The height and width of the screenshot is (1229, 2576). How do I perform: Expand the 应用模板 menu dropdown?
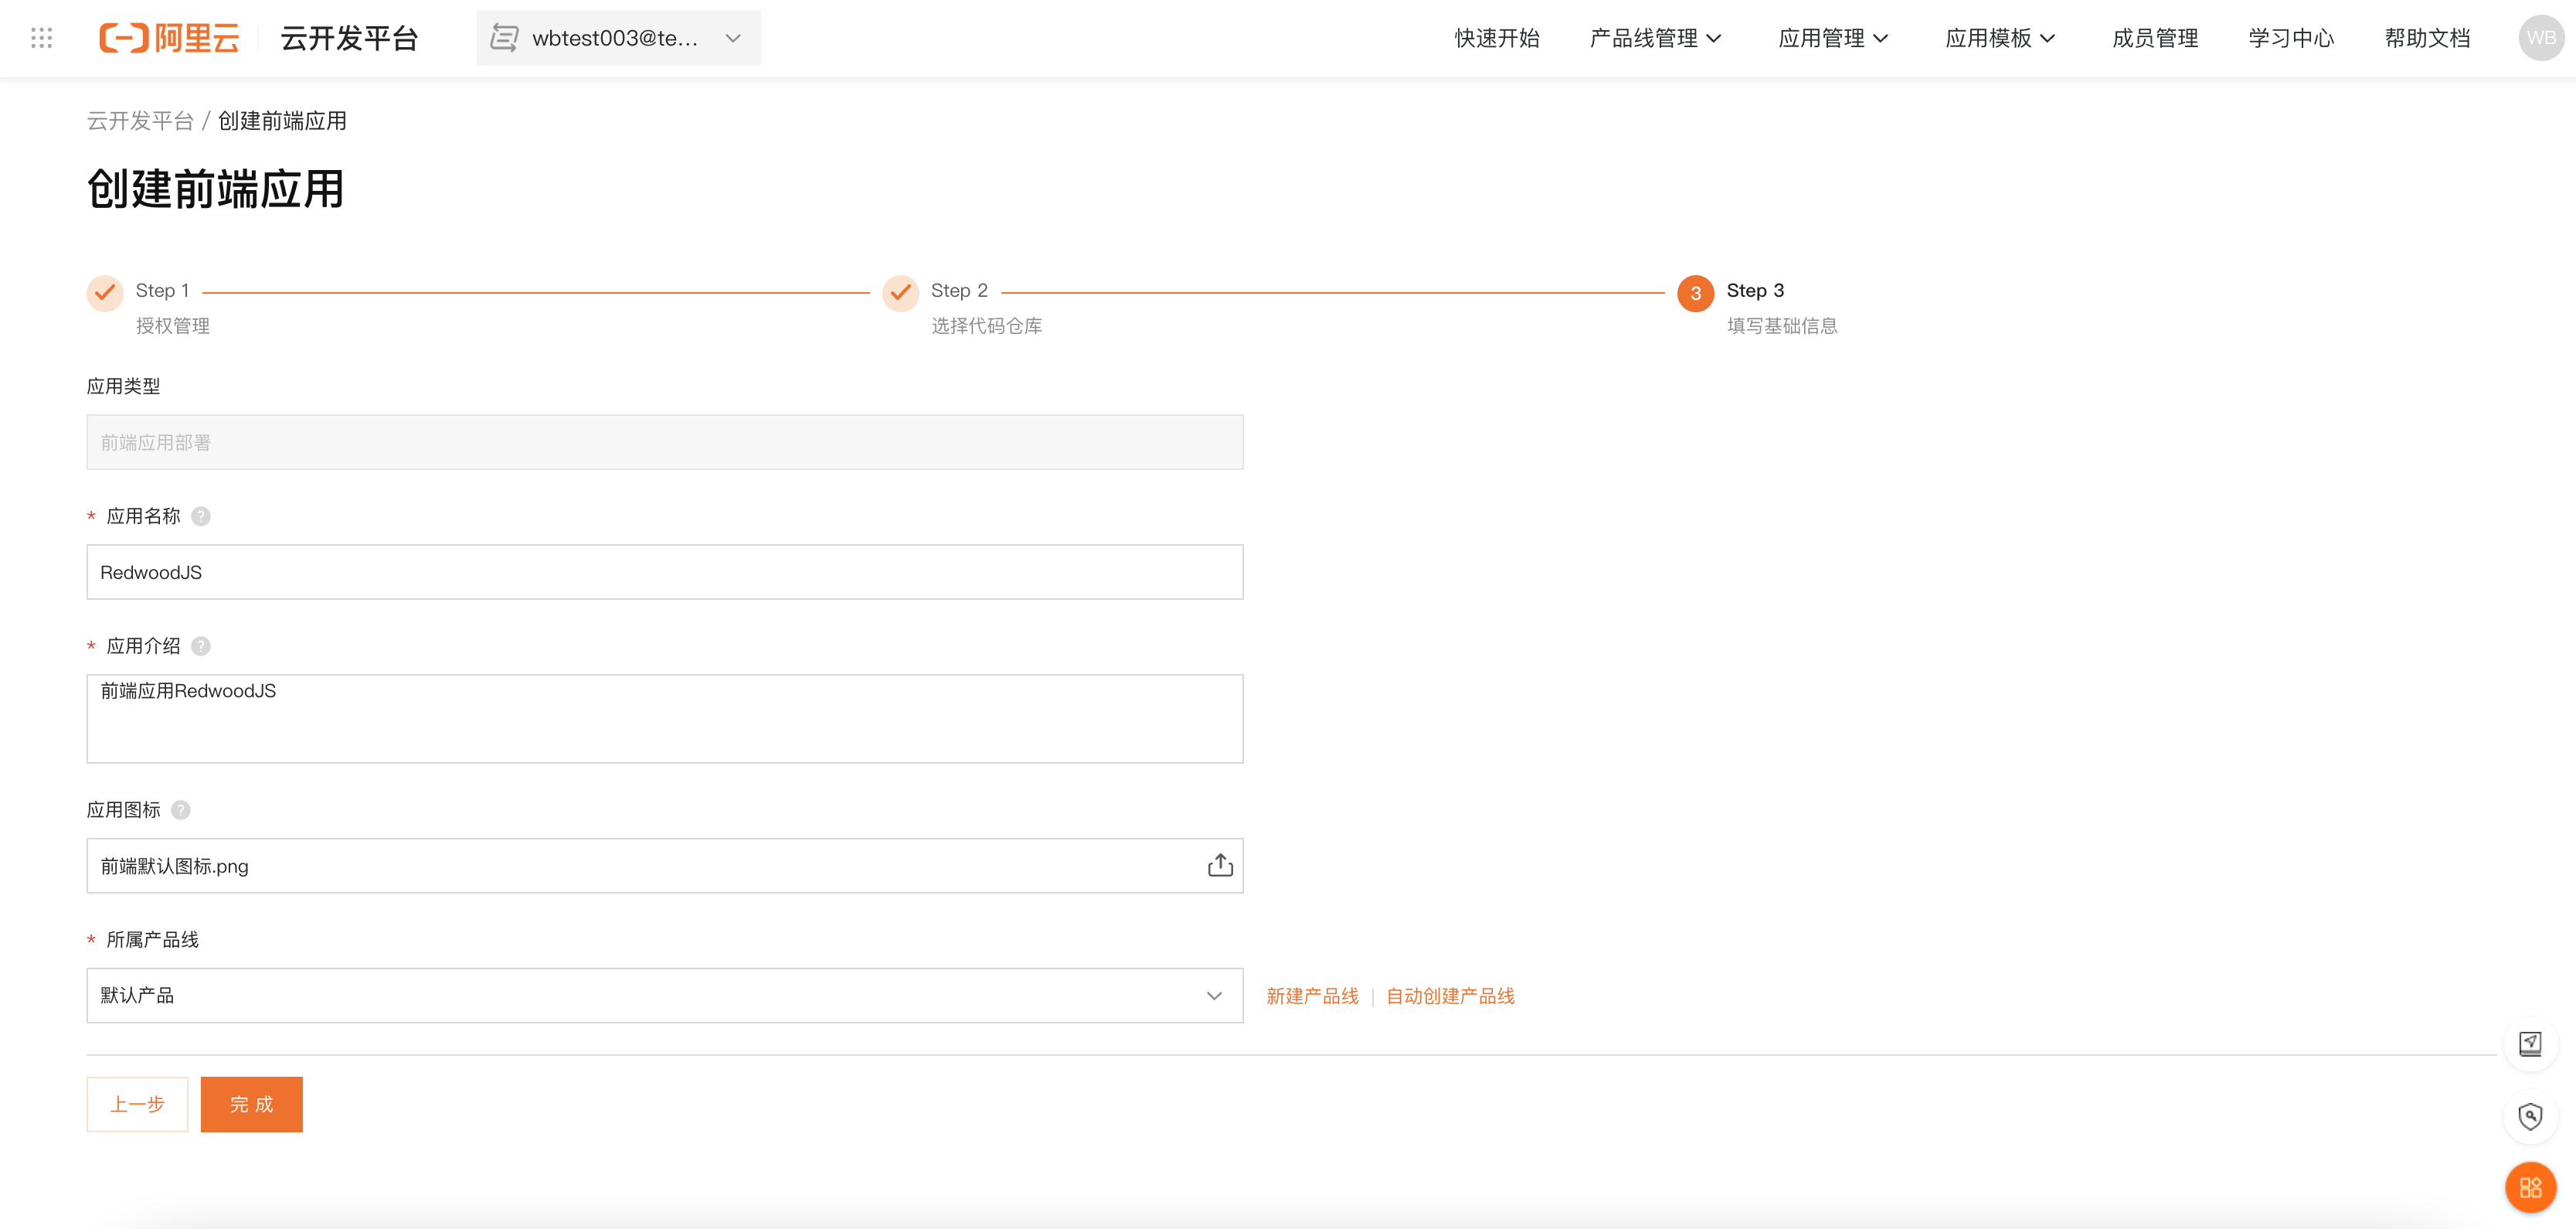point(2000,38)
